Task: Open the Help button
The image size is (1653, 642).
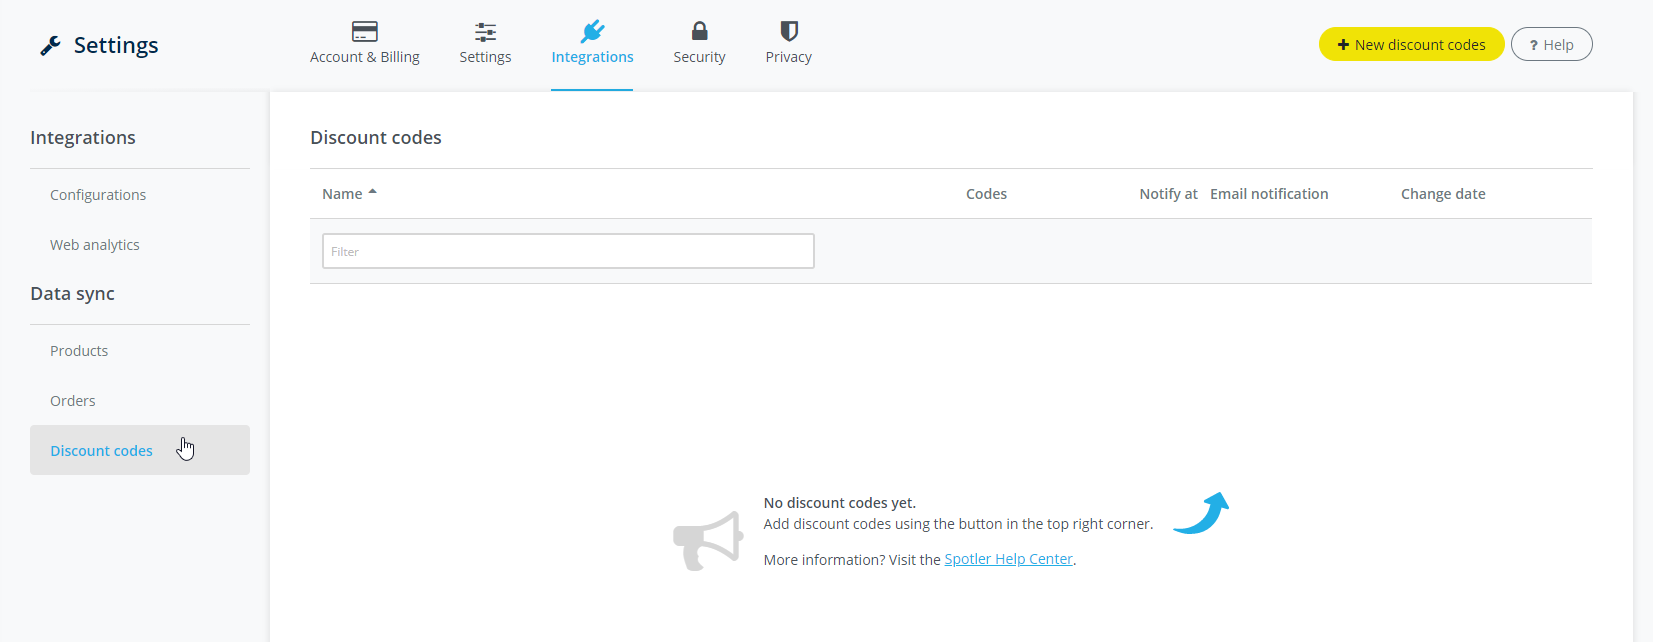Action: click(1551, 45)
